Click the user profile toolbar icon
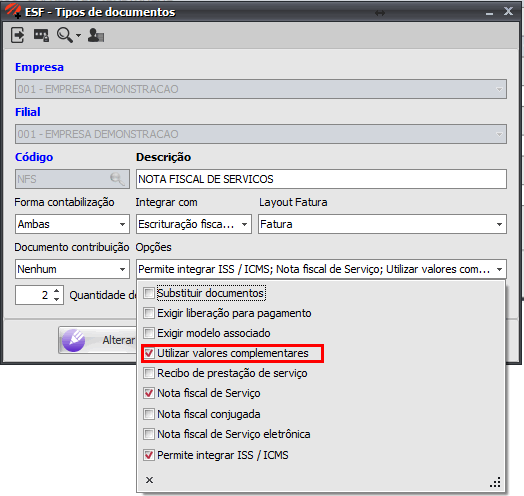Screen dimensions: 524x496 [x=96, y=35]
